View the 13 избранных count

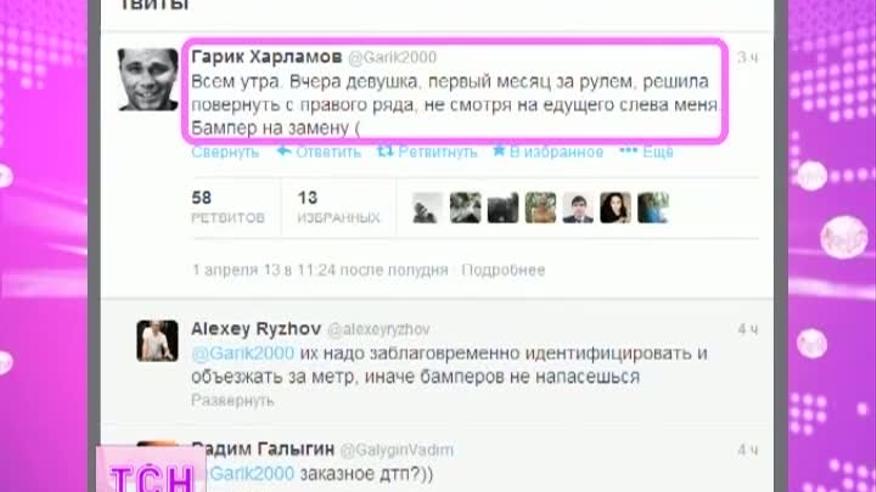tap(339, 207)
